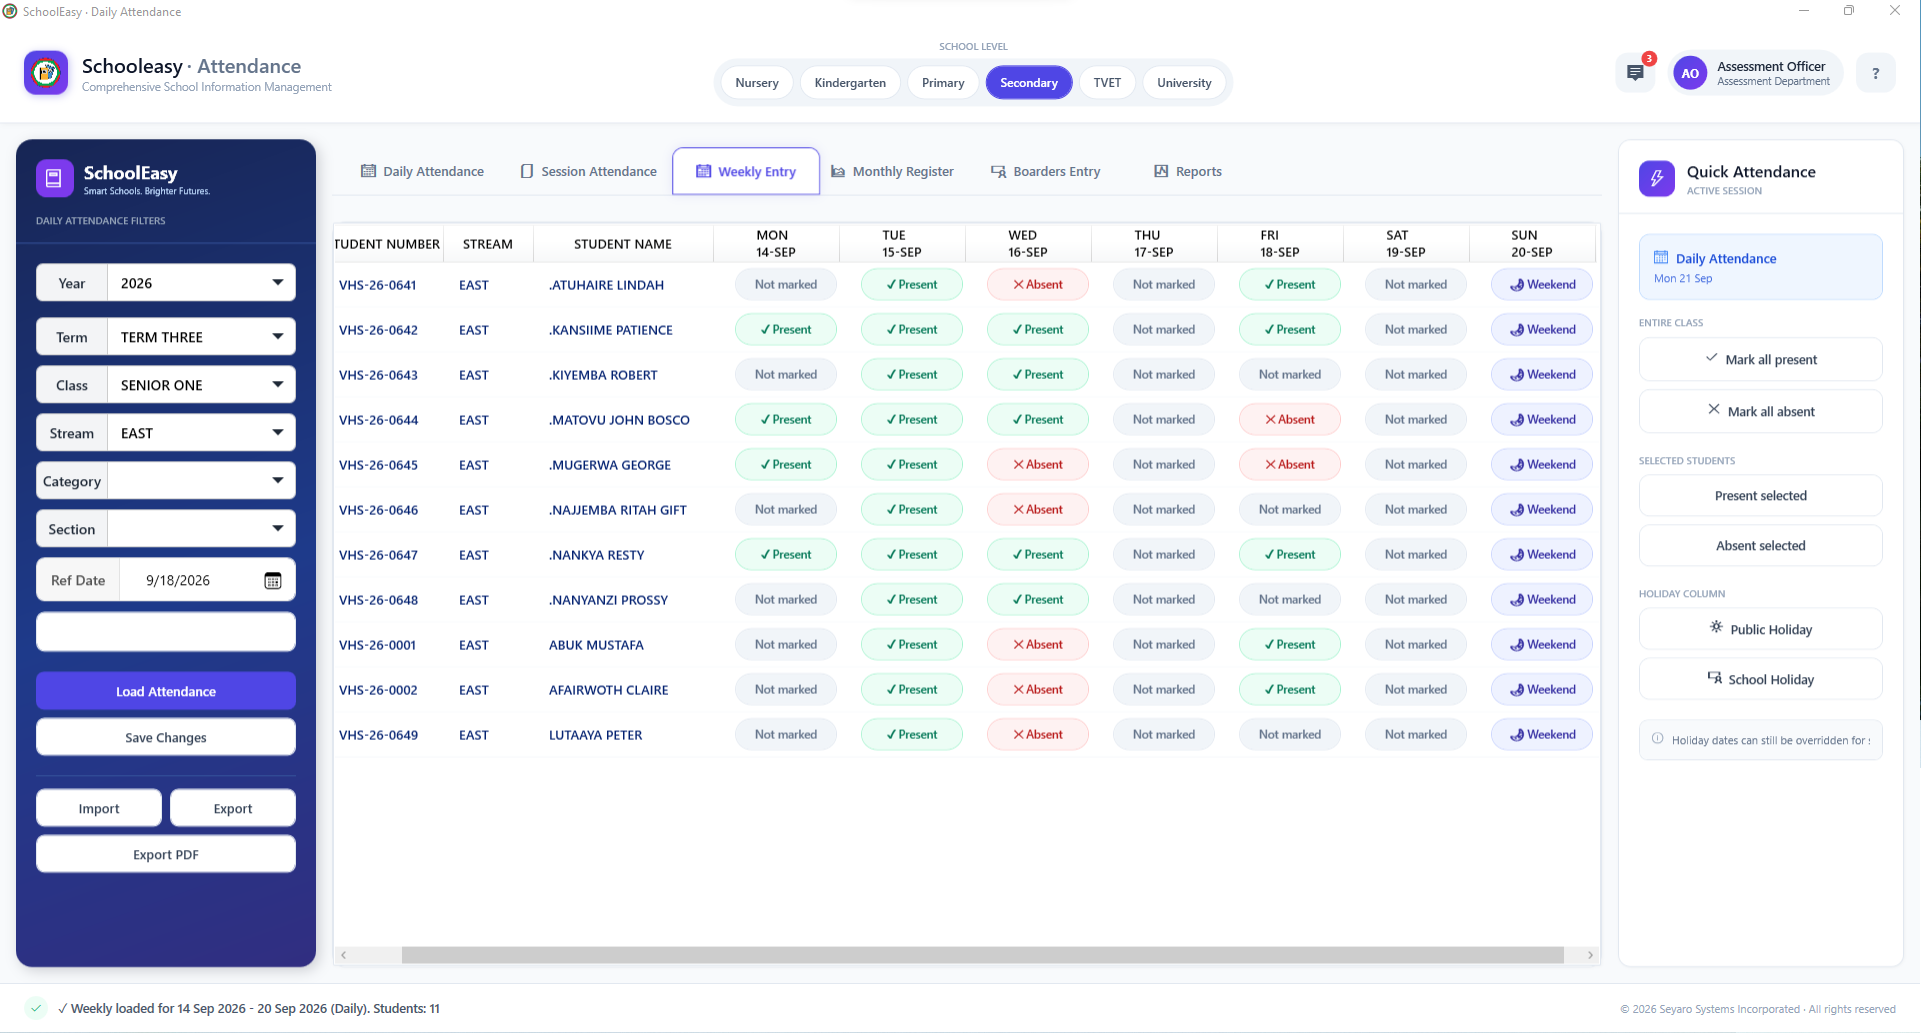Switch to the Monthly Register tab
Screen dimensions: 1921x1033
pos(892,172)
